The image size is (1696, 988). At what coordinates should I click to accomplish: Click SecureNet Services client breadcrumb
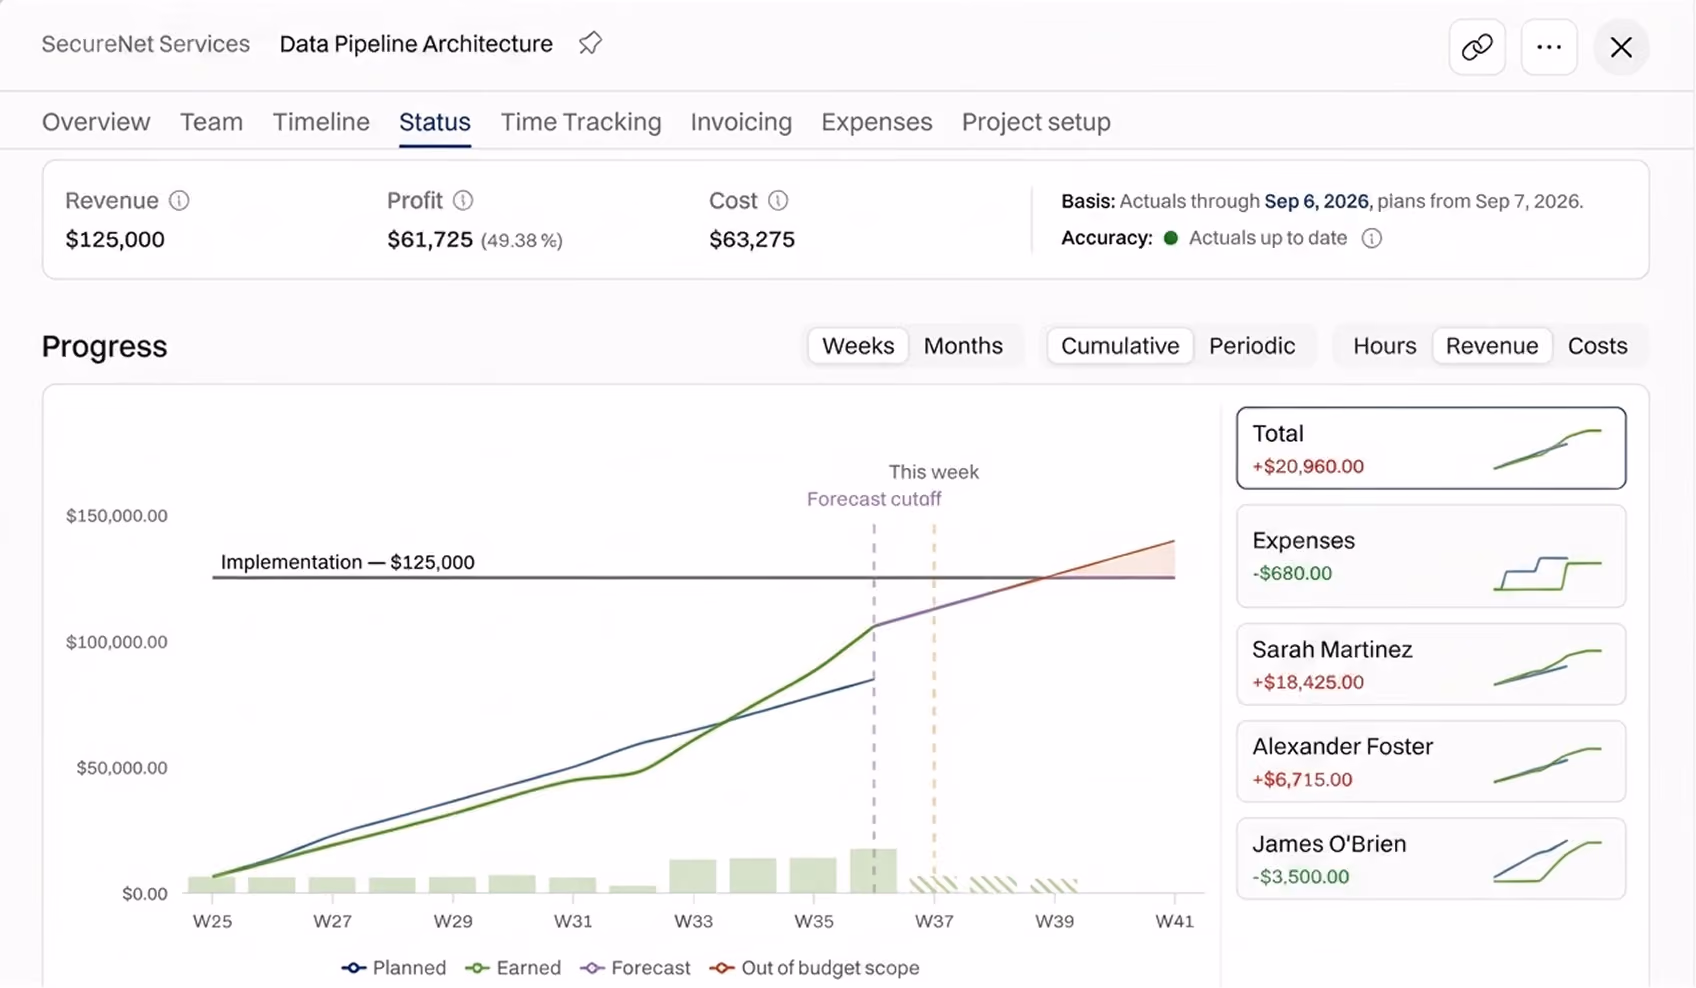point(146,44)
